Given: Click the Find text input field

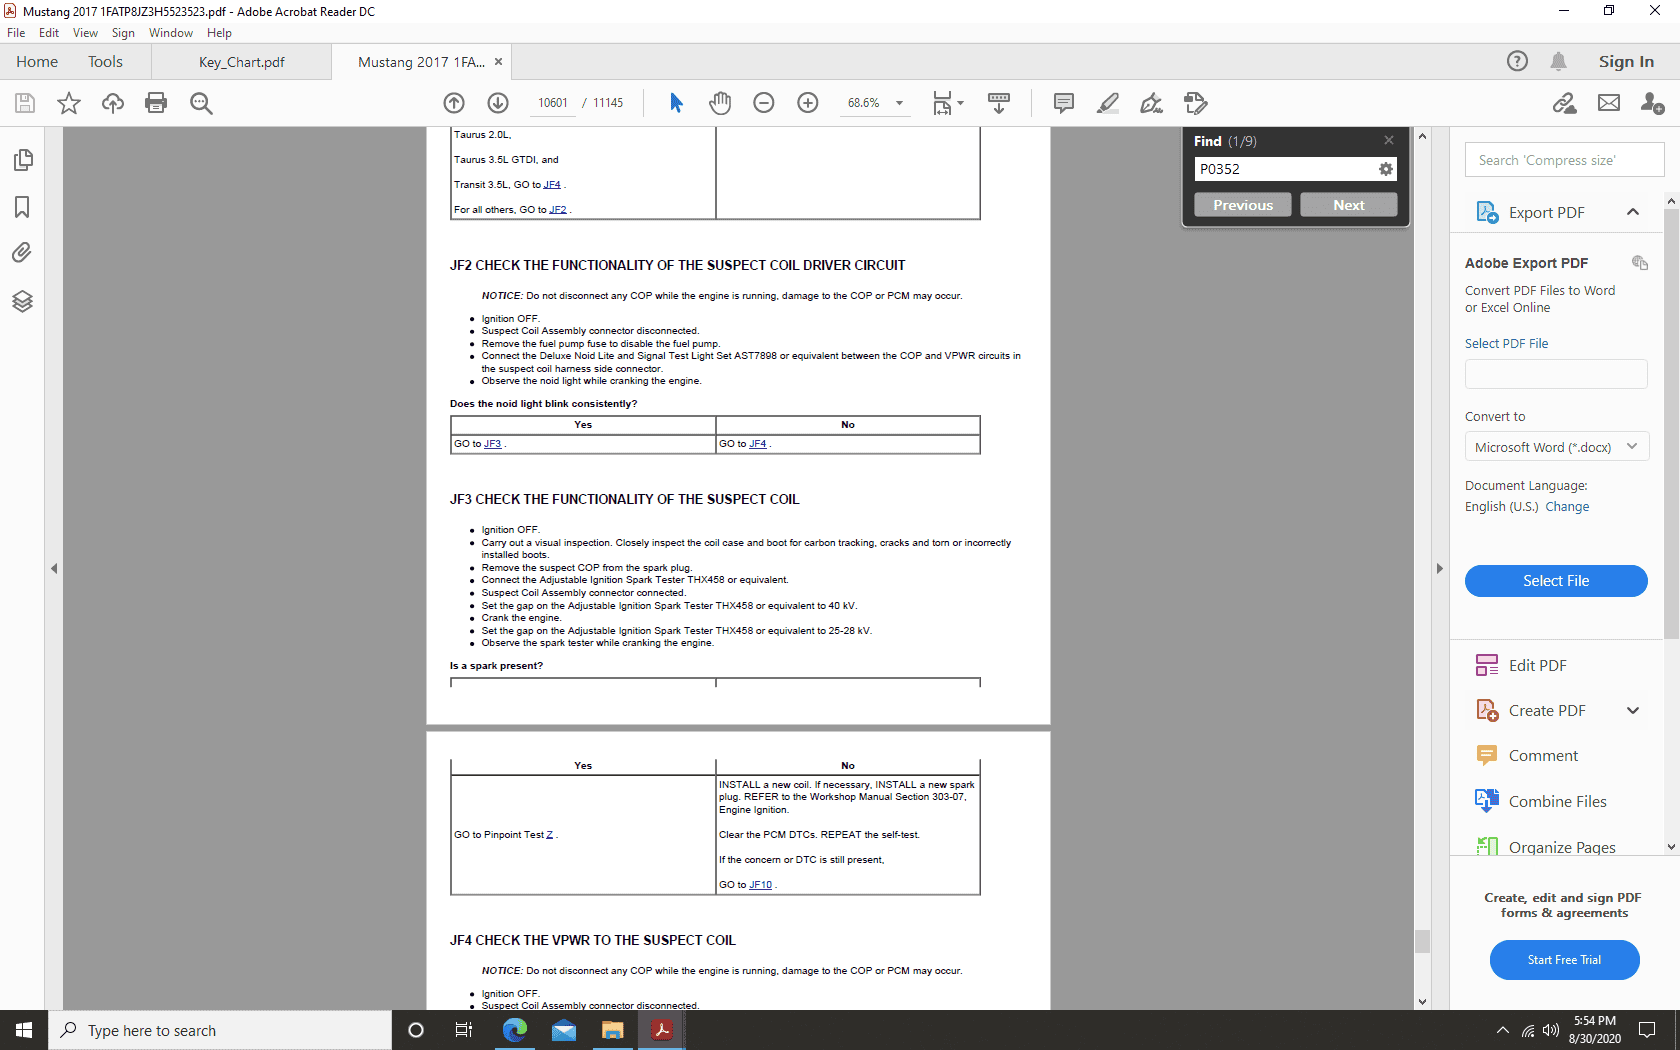Looking at the screenshot, I should pyautogui.click(x=1285, y=169).
